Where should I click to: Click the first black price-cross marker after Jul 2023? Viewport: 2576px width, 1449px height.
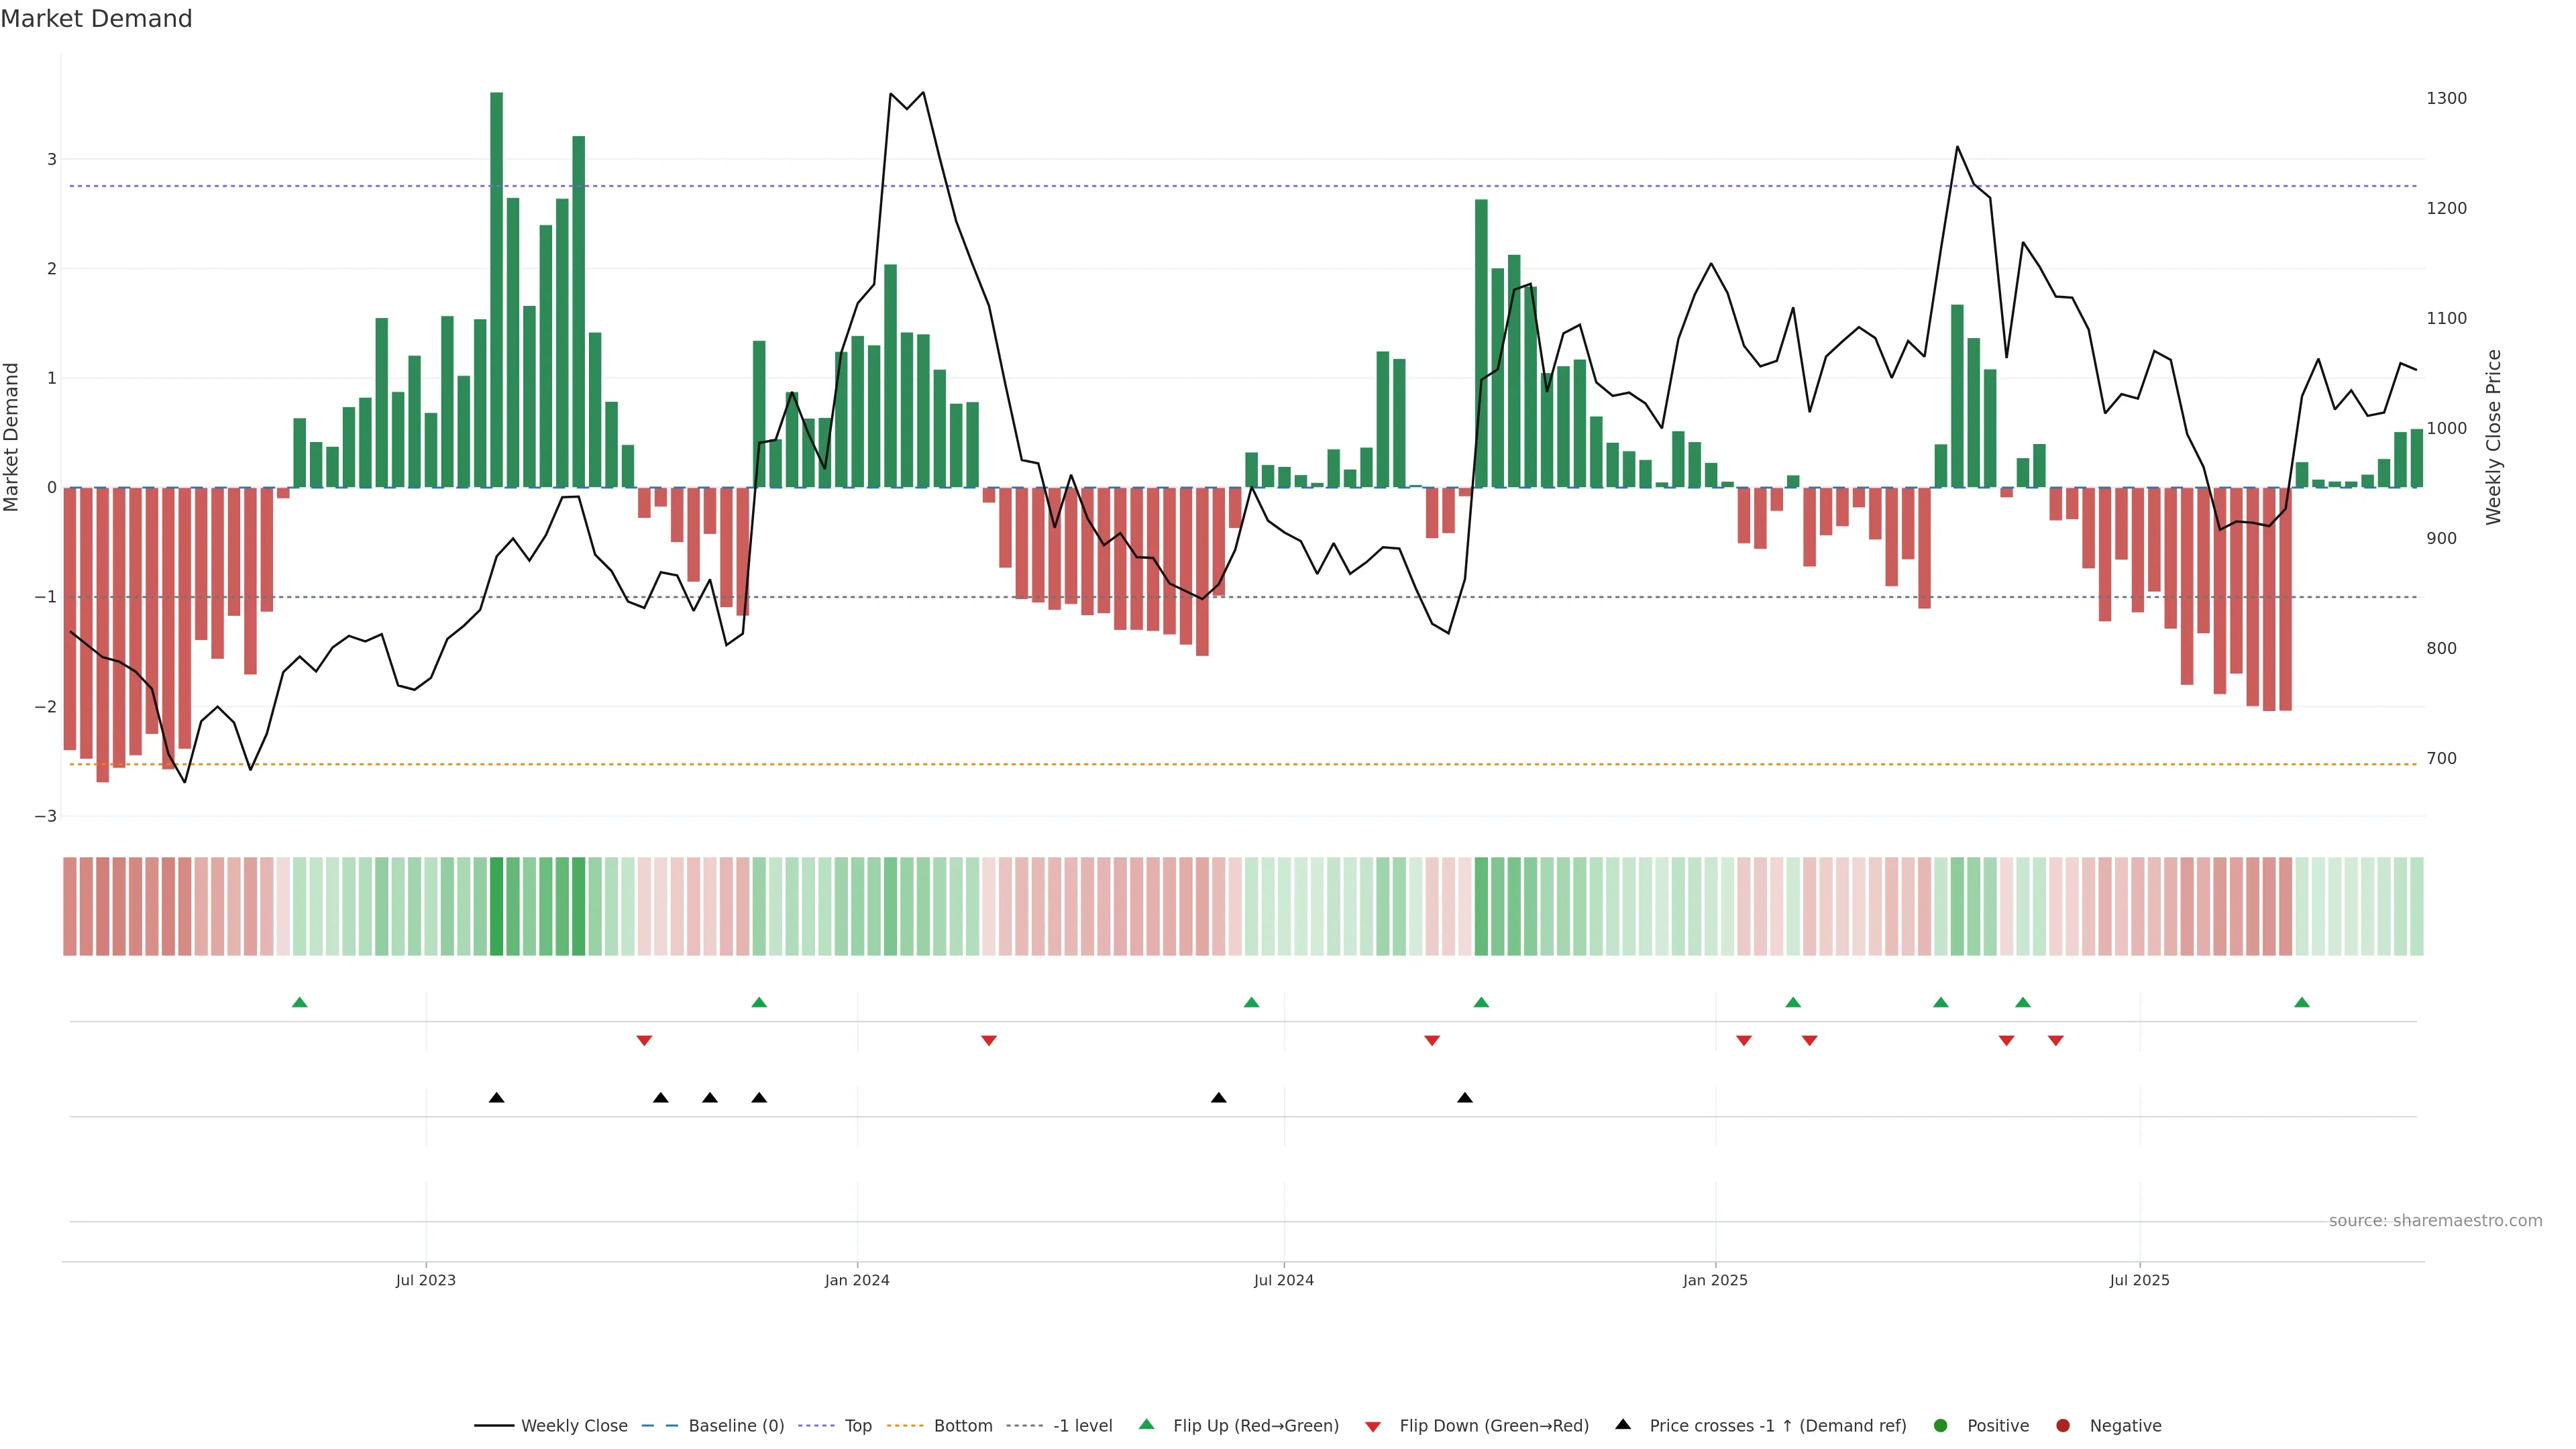(x=496, y=1098)
